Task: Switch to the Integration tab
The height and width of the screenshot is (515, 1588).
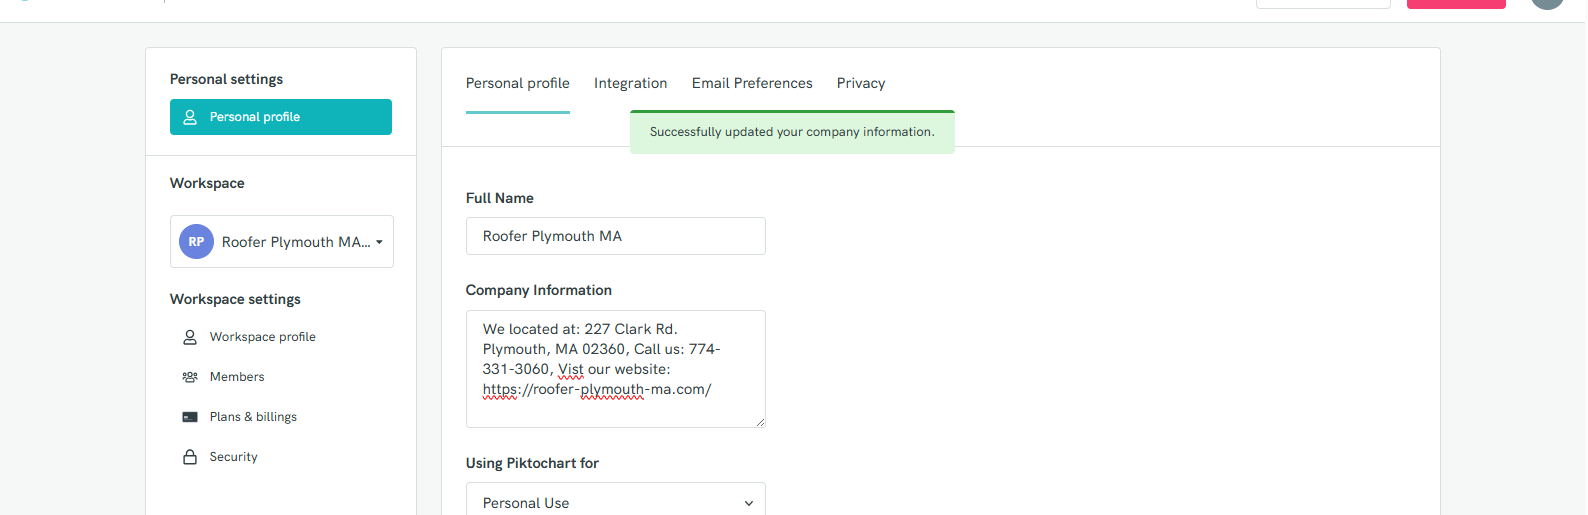Action: click(630, 83)
